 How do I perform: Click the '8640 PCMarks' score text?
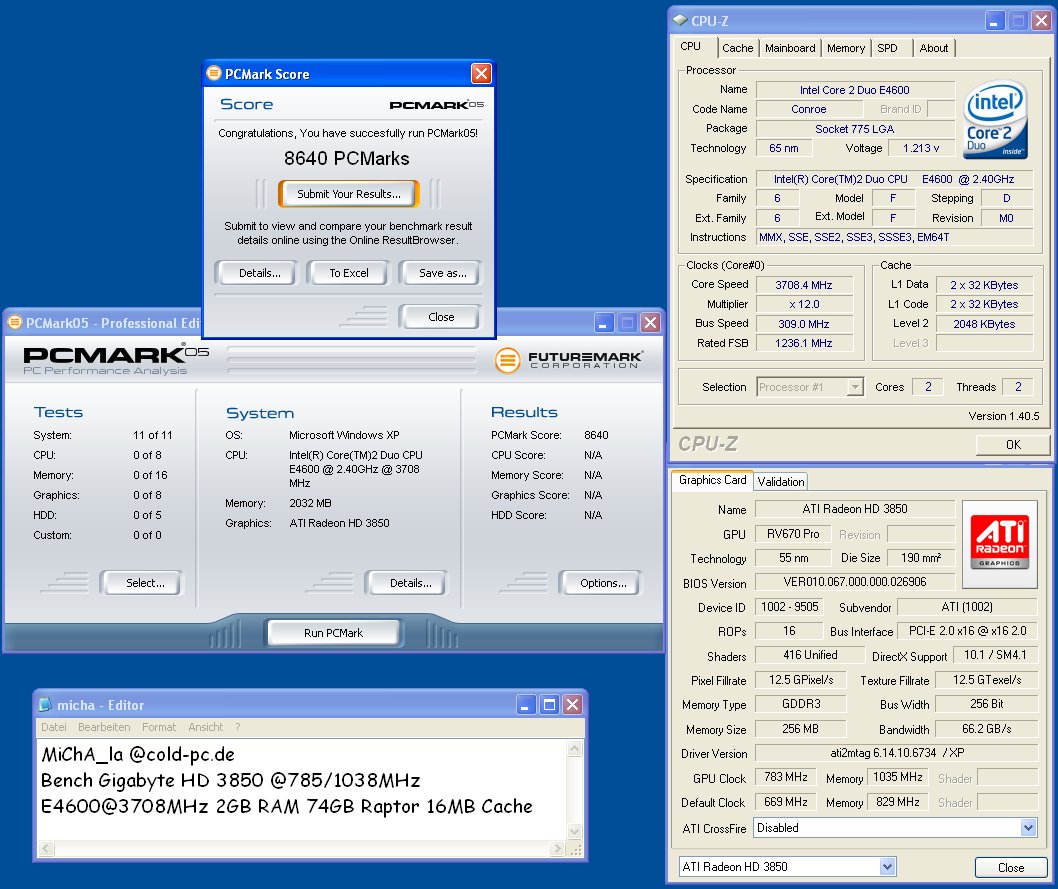(346, 159)
